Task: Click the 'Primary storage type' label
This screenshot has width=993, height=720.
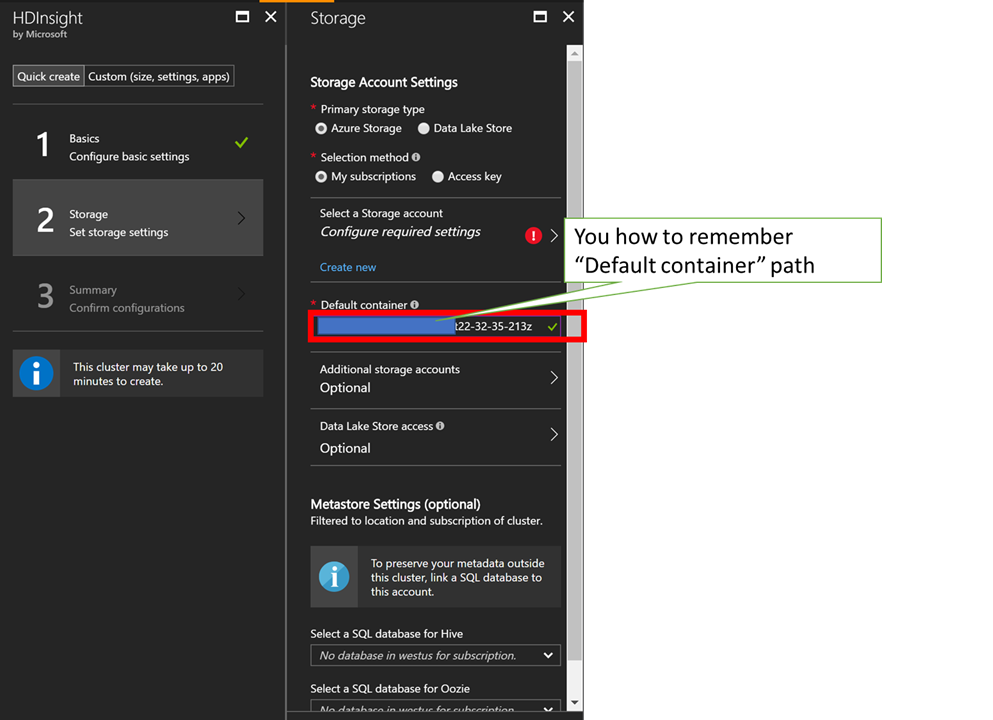Action: click(372, 110)
